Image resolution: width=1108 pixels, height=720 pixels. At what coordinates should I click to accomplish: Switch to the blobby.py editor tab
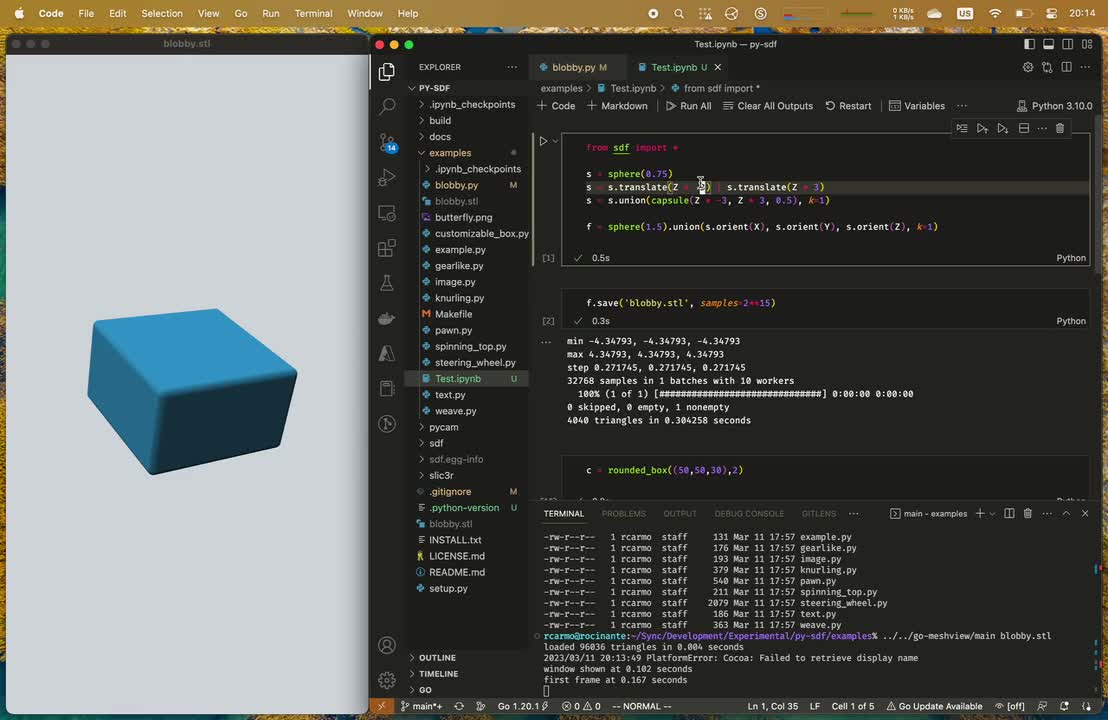click(573, 67)
